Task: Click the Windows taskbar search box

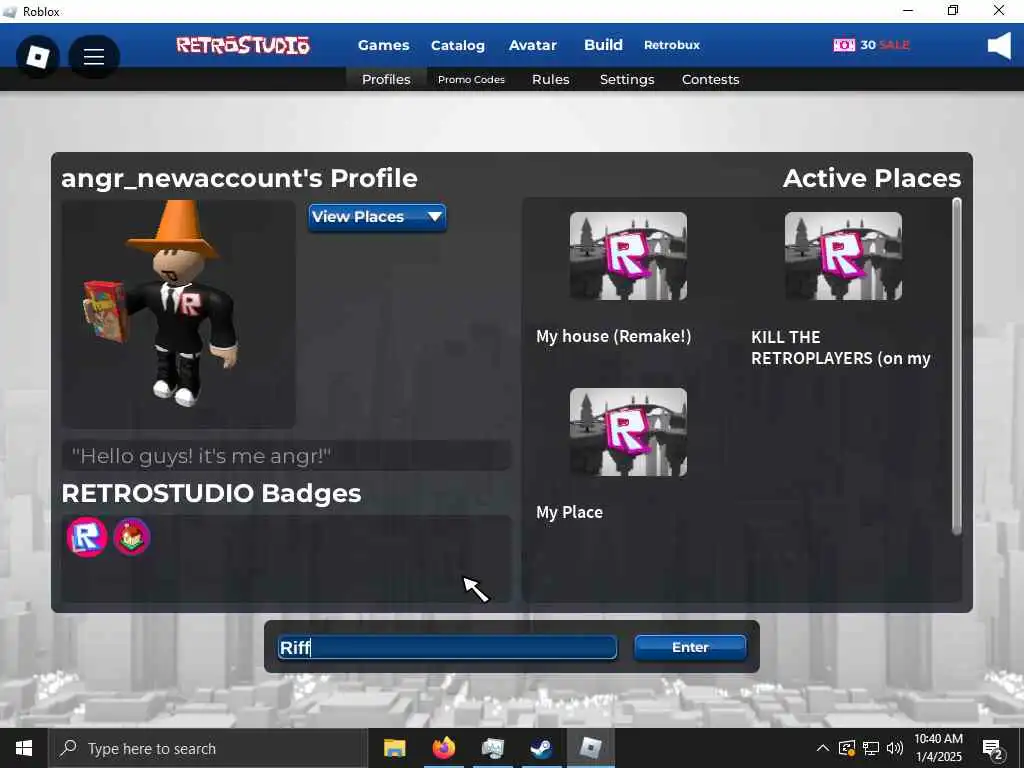Action: (208, 748)
